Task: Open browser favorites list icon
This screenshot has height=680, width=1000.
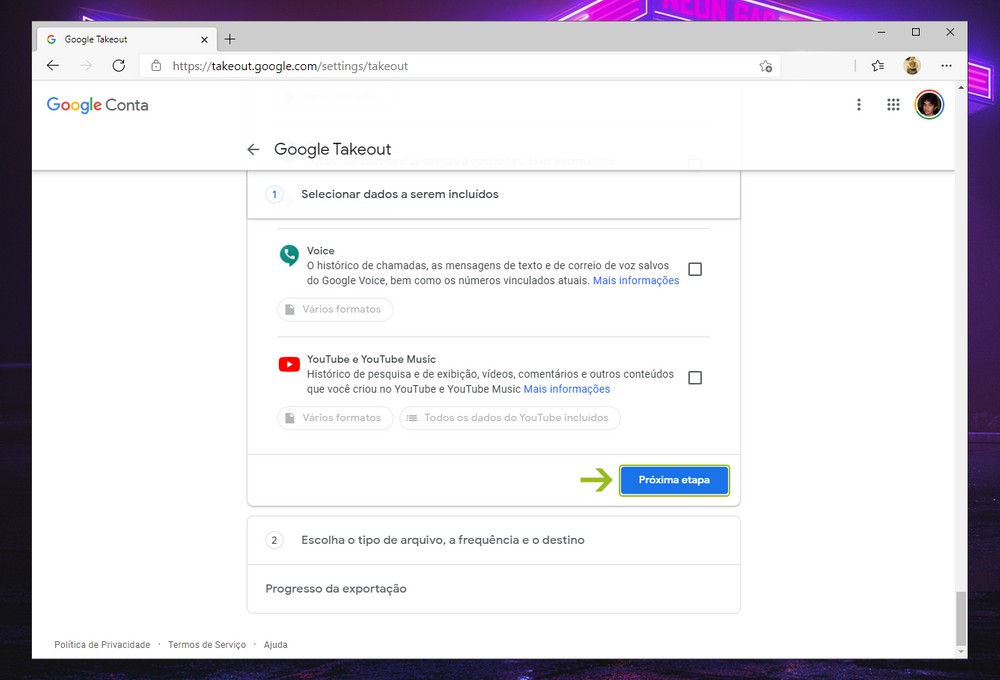Action: coord(877,66)
